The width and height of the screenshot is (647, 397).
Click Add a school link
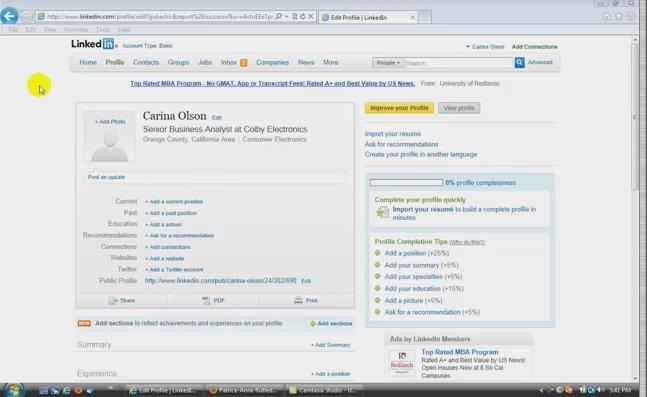pyautogui.click(x=163, y=225)
